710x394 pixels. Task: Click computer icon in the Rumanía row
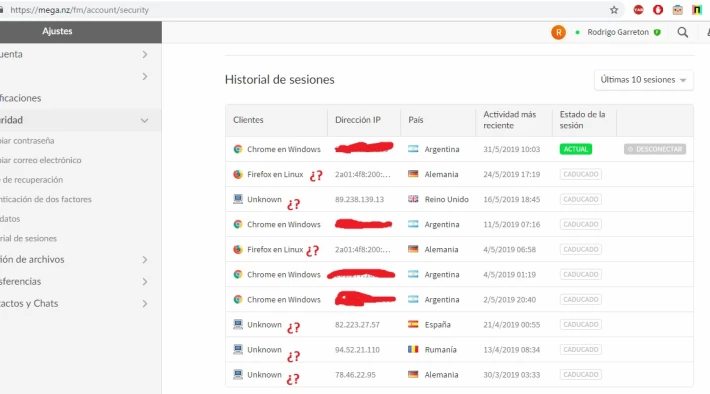pyautogui.click(x=238, y=349)
